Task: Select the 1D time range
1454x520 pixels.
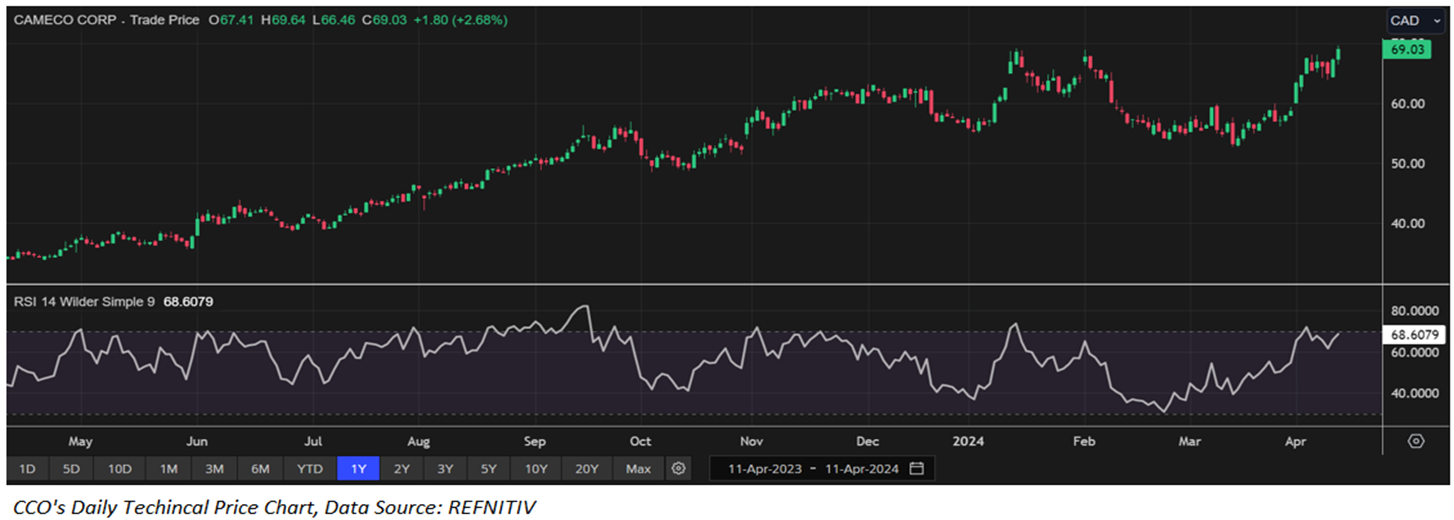Action: click(x=27, y=468)
